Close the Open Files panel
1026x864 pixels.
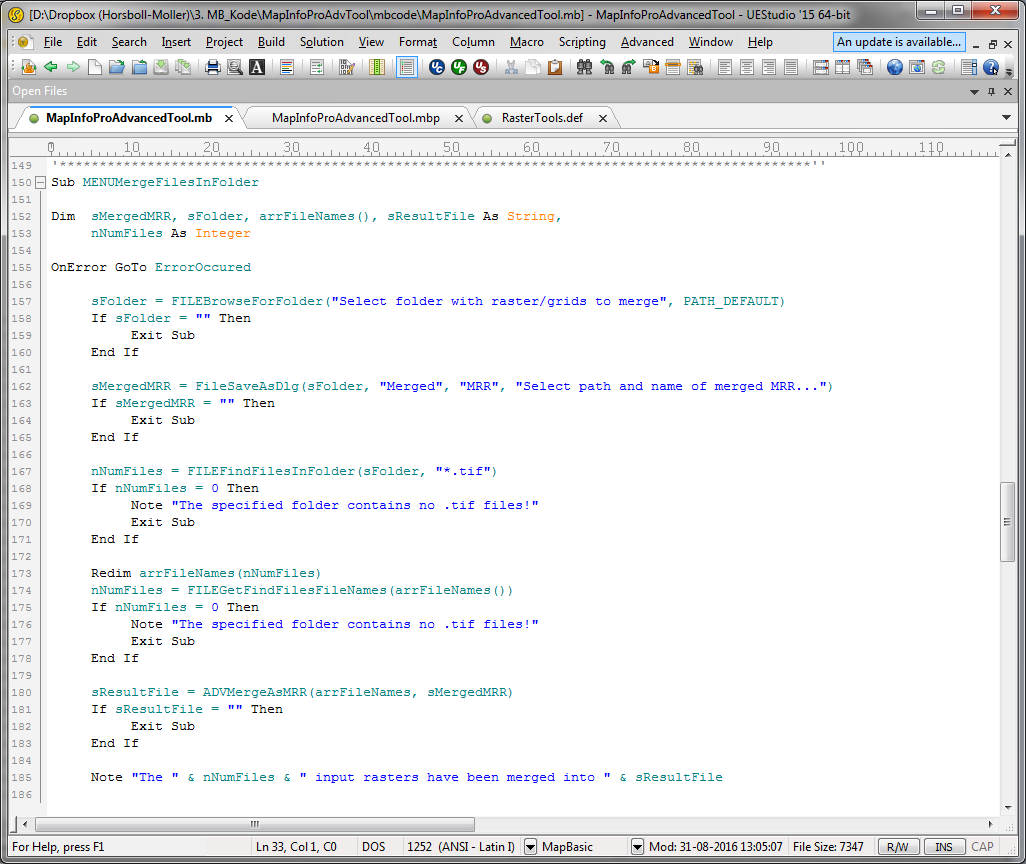[1008, 92]
